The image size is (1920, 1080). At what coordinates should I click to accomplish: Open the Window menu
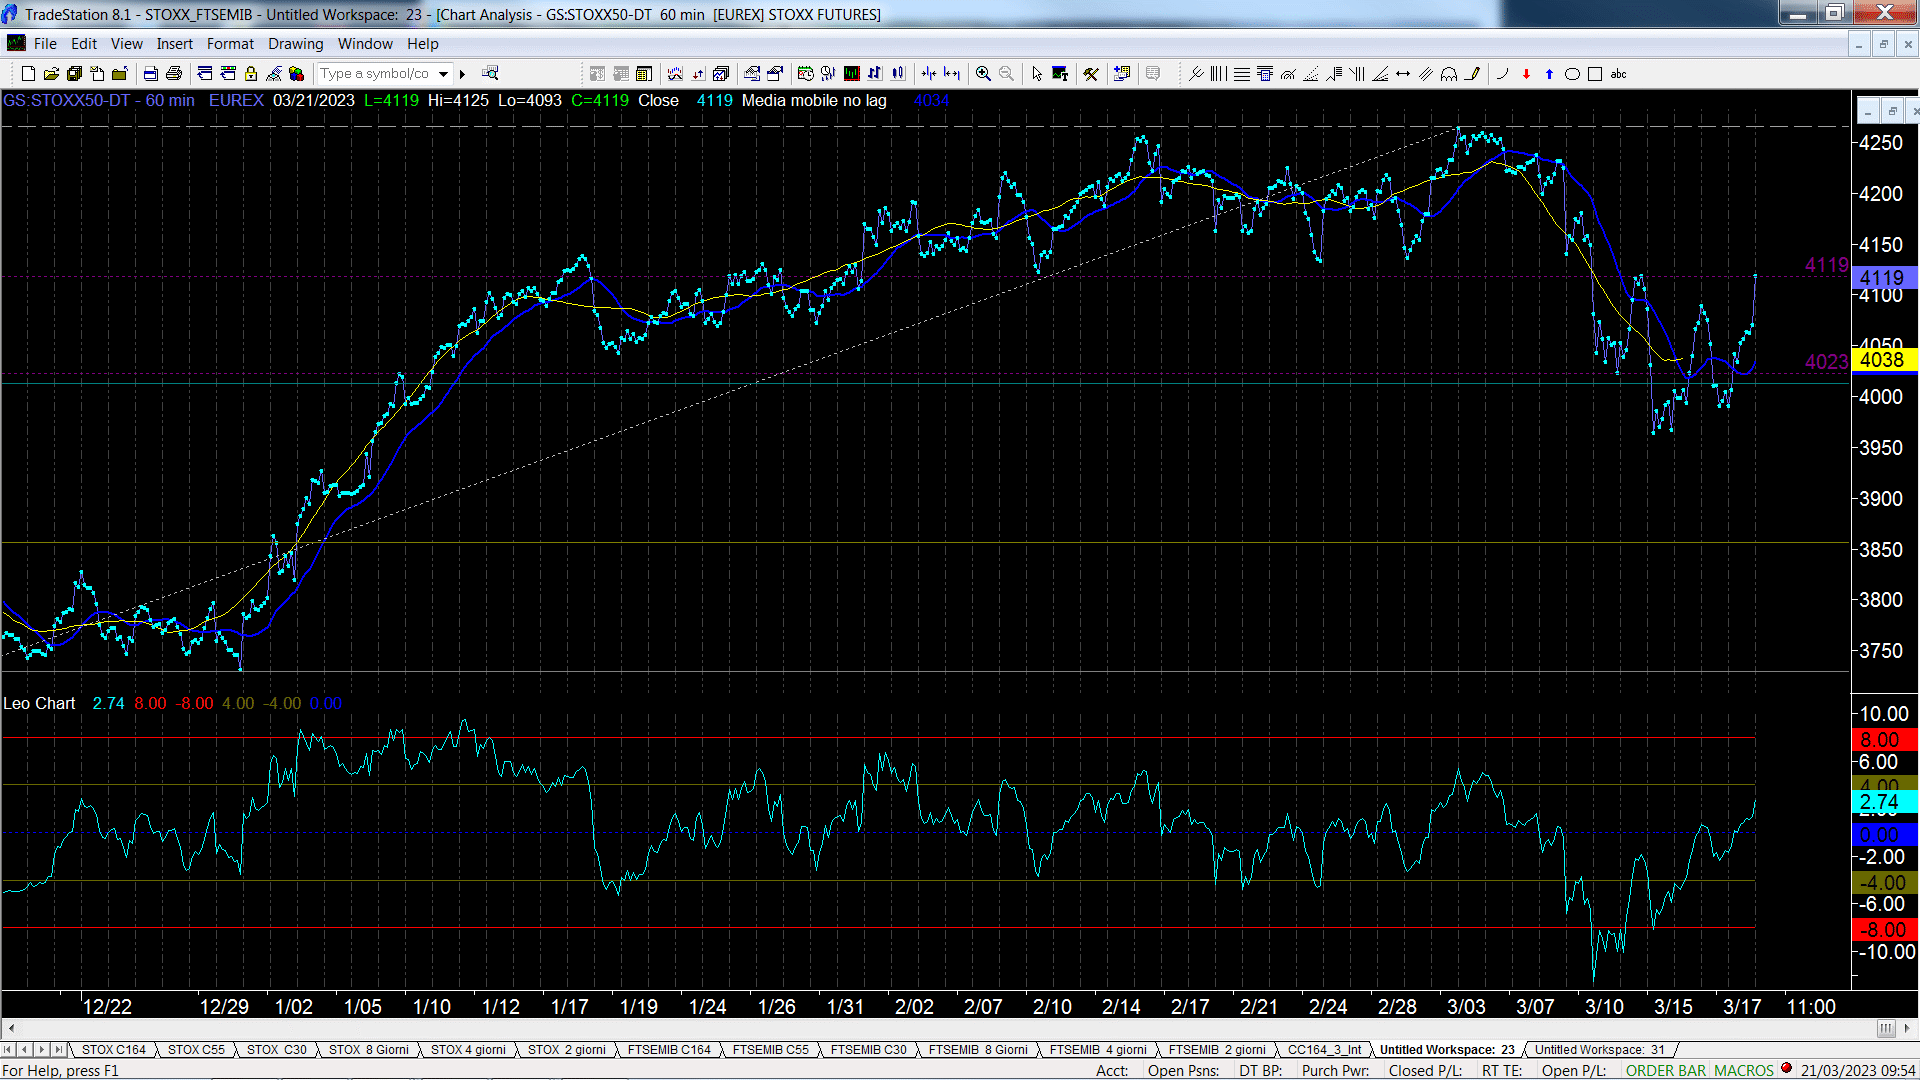(x=365, y=44)
